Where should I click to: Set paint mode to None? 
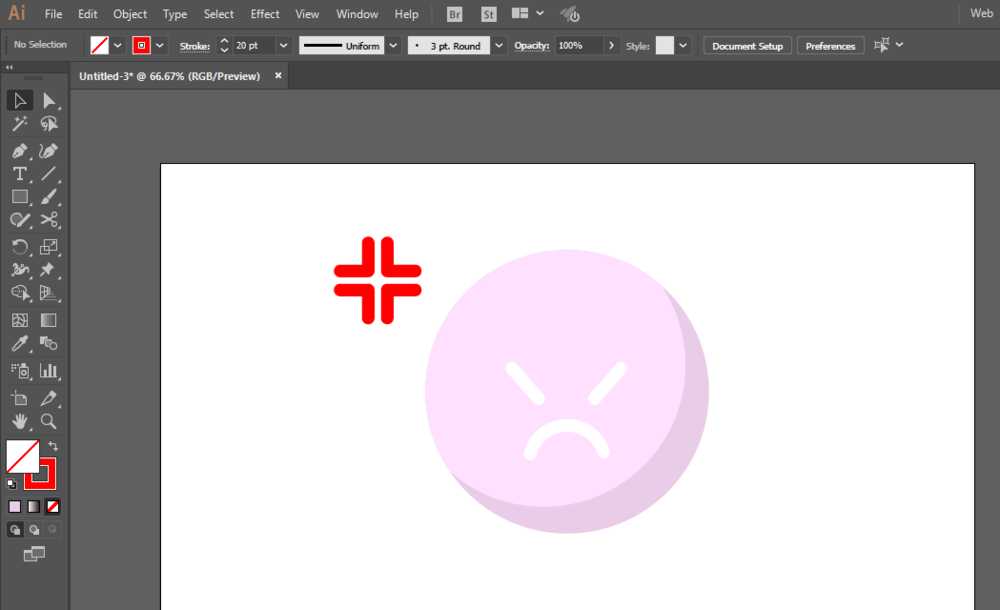(53, 507)
